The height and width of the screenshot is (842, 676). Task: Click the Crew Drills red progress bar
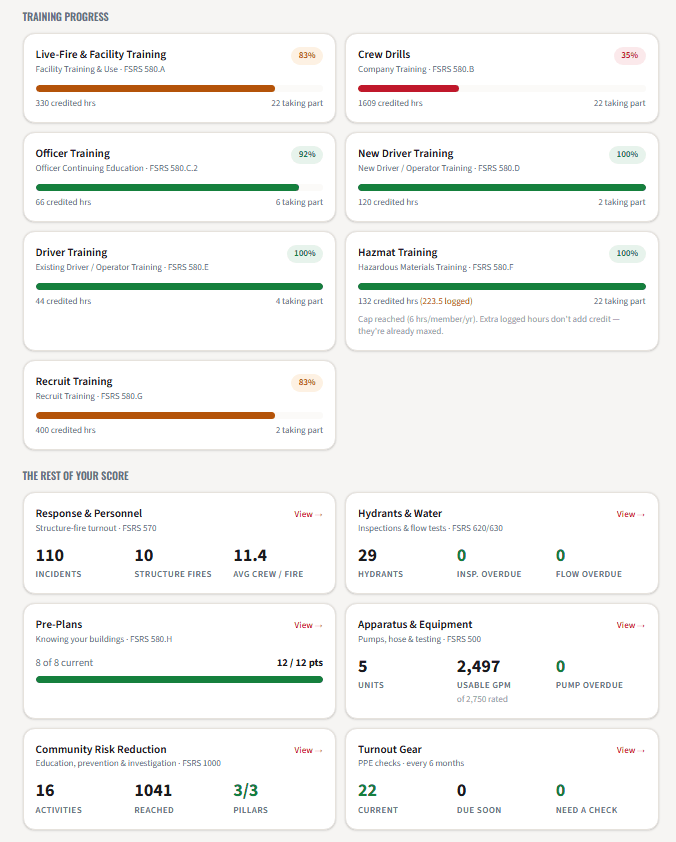point(409,89)
